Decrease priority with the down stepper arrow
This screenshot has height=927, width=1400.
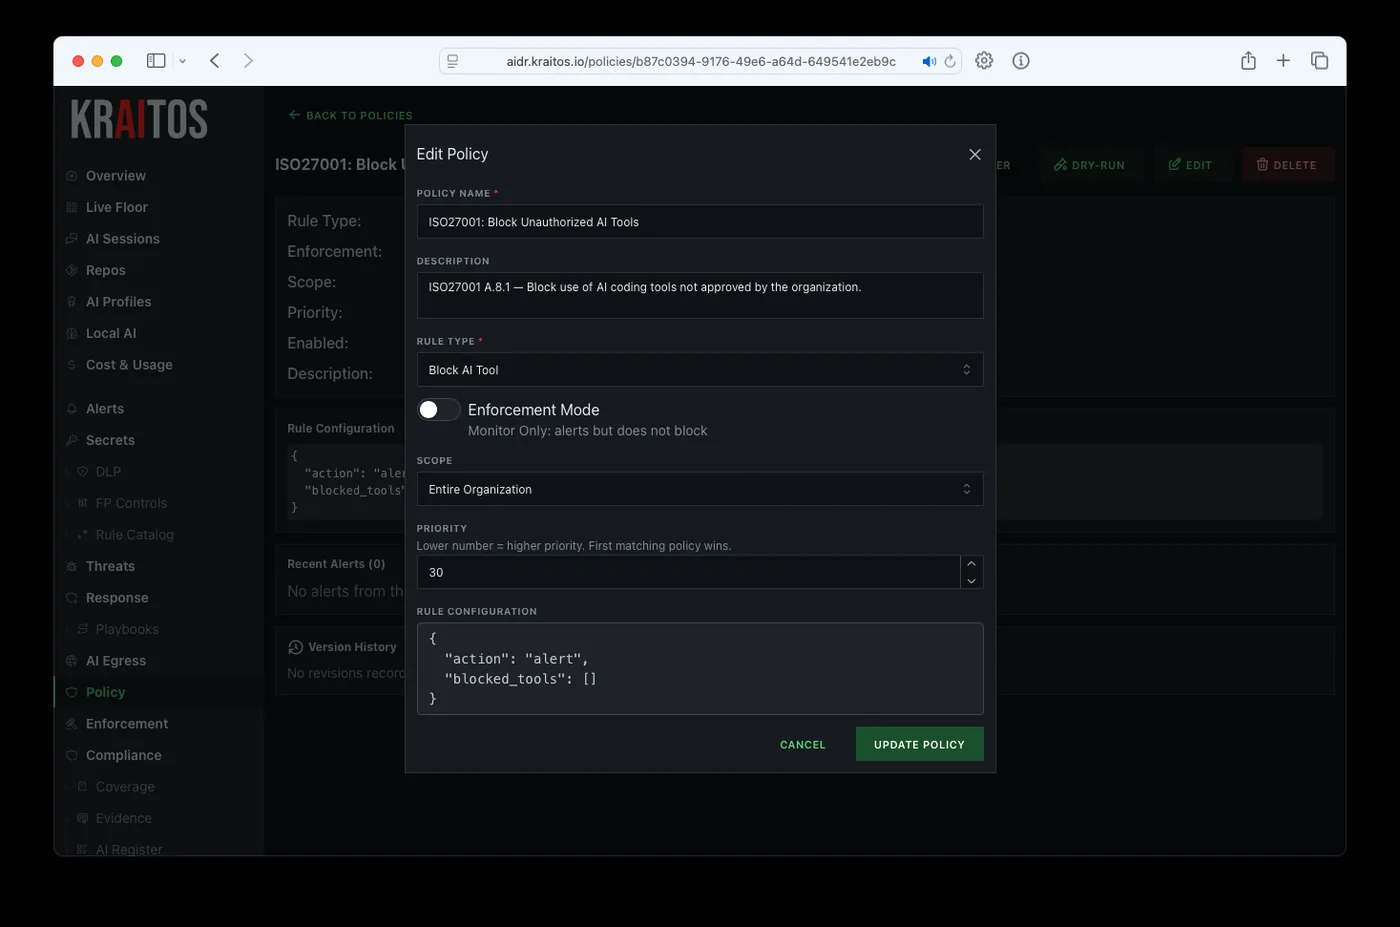[x=971, y=581]
